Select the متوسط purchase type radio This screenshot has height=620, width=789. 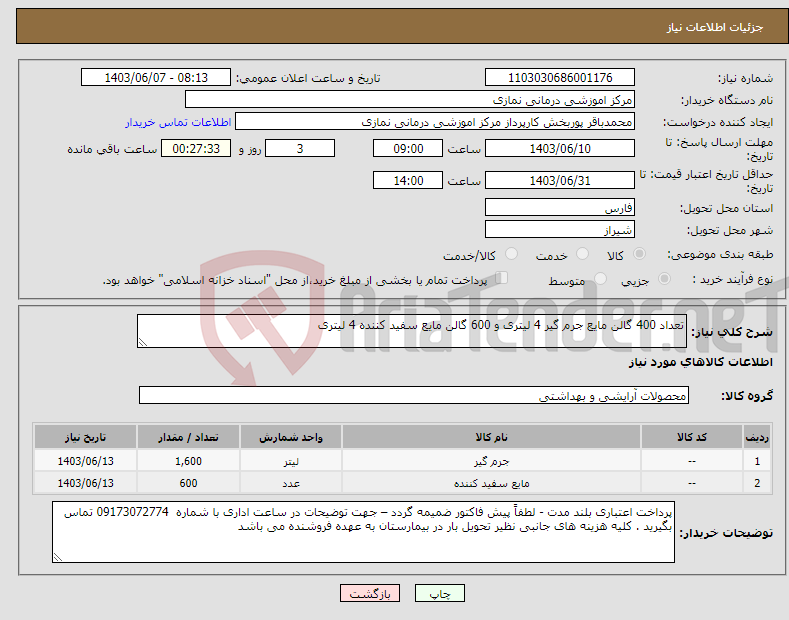pos(600,278)
